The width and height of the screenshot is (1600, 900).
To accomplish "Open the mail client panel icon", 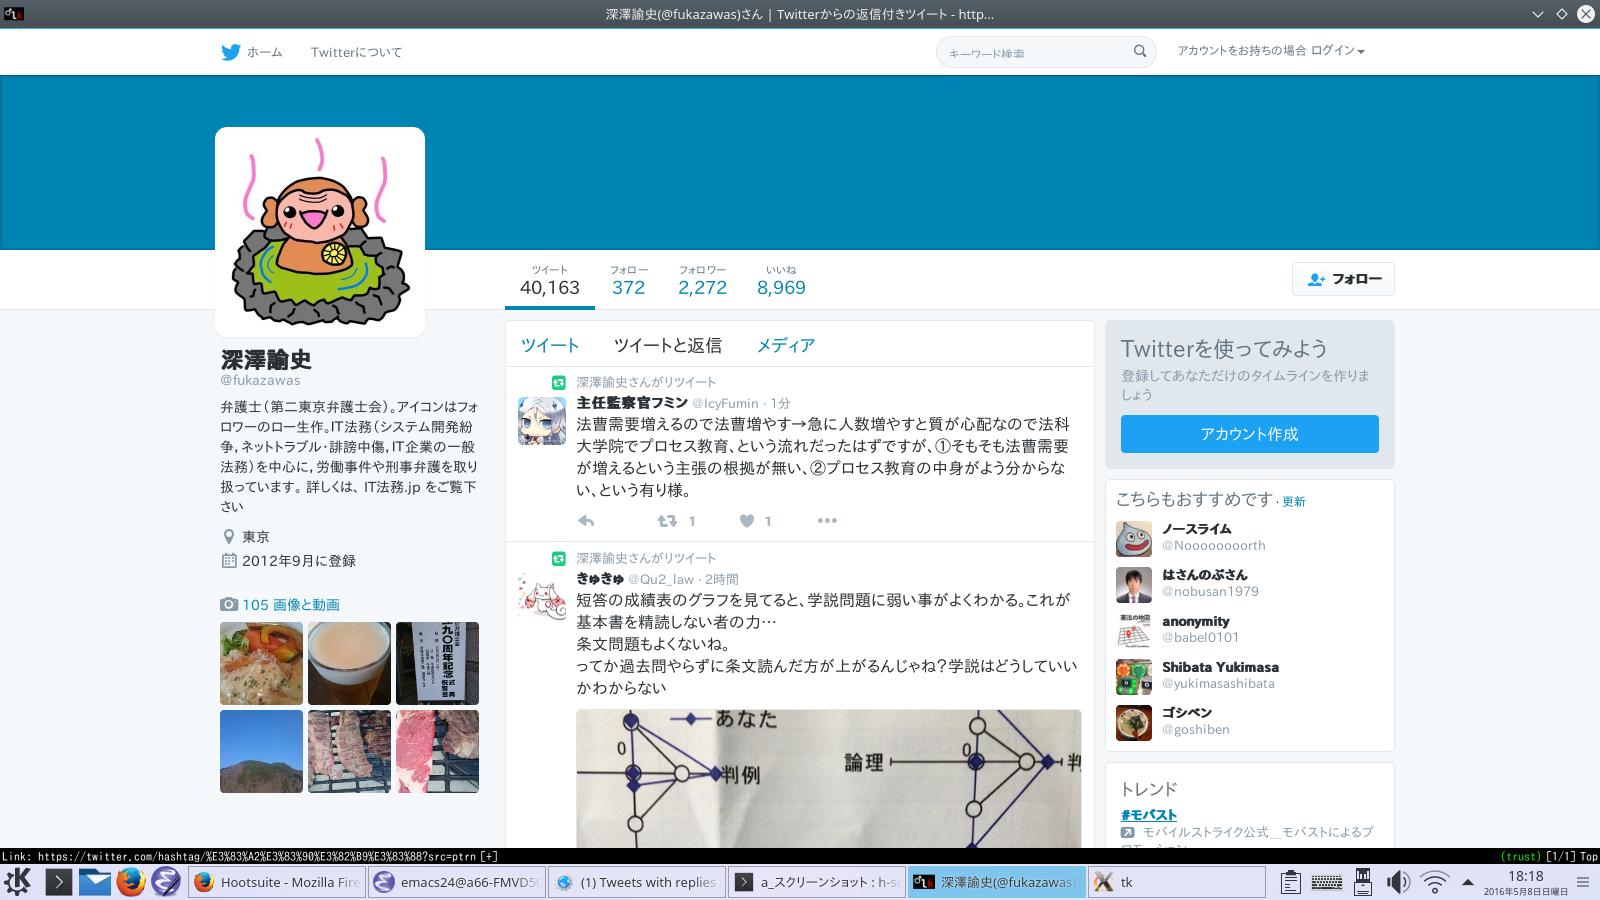I will (95, 881).
